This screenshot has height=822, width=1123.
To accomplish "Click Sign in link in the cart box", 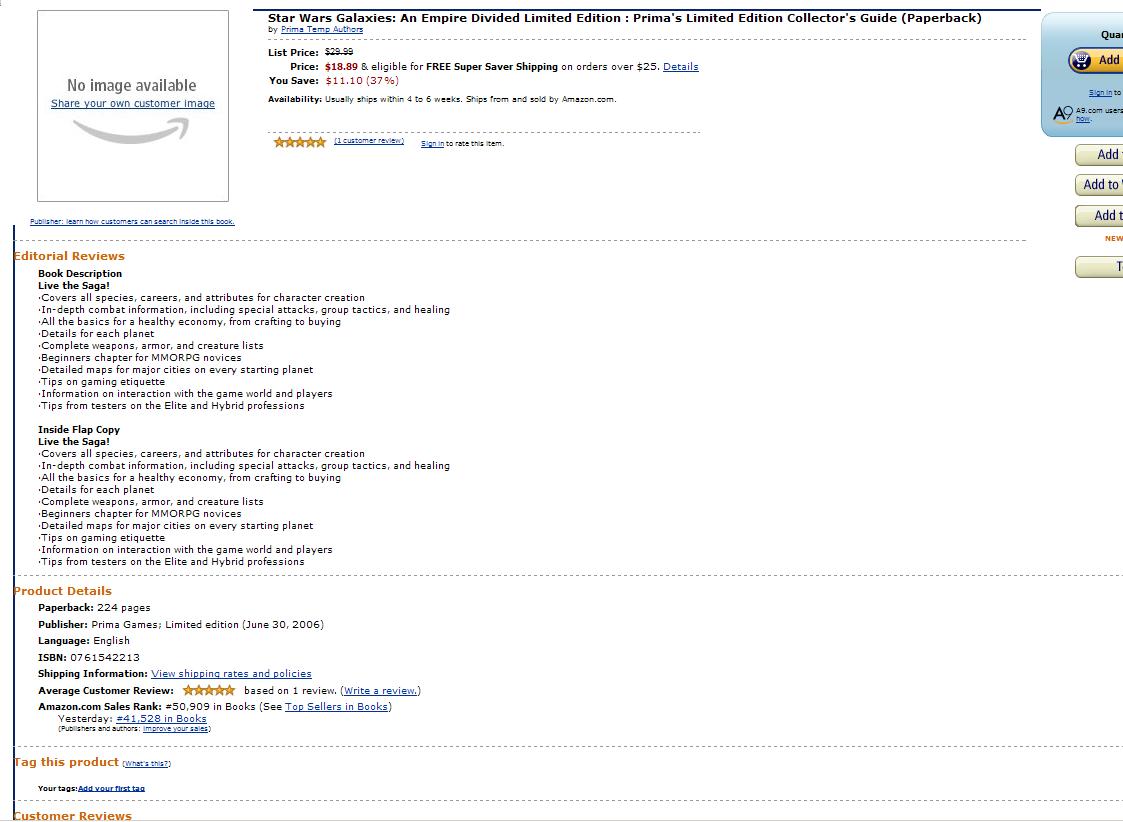I will (1100, 93).
